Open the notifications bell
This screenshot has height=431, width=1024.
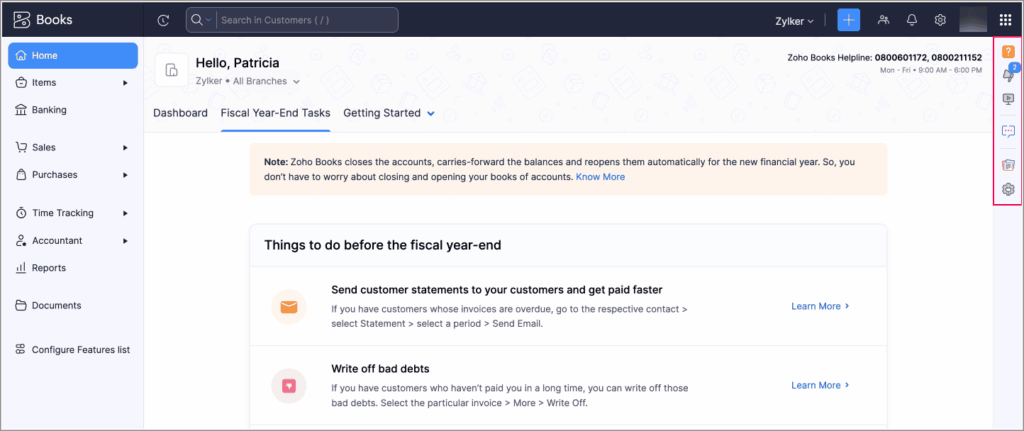coord(912,20)
